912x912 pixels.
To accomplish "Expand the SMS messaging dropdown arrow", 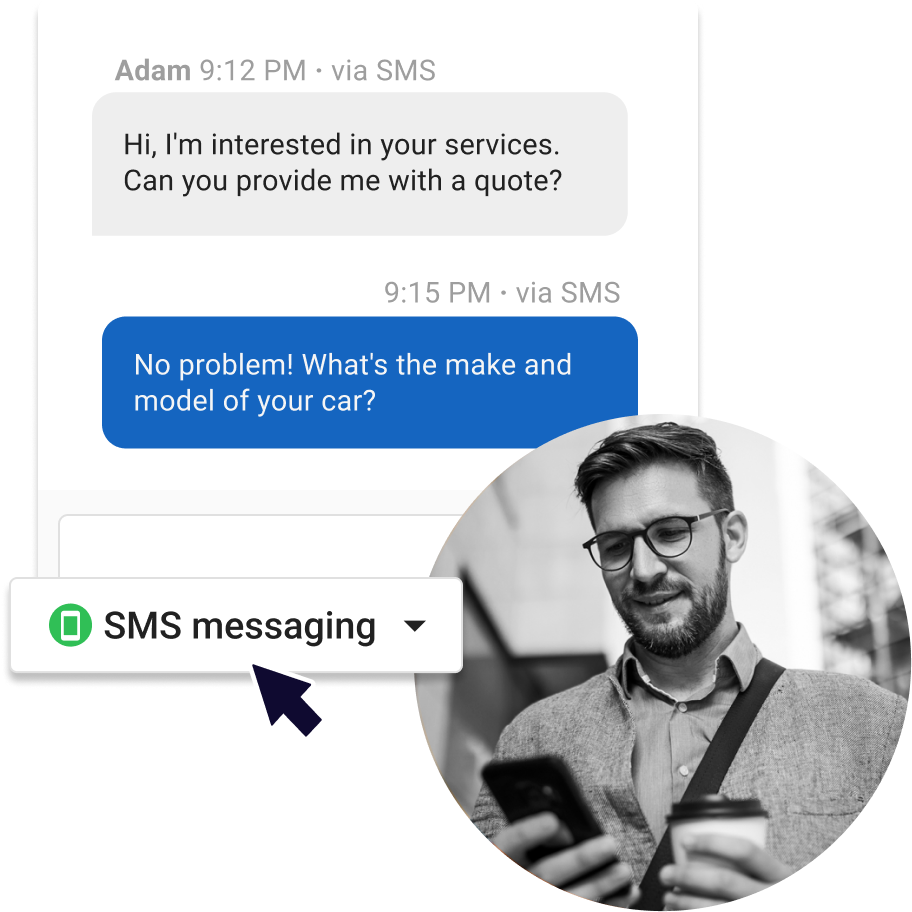I will pos(415,626).
